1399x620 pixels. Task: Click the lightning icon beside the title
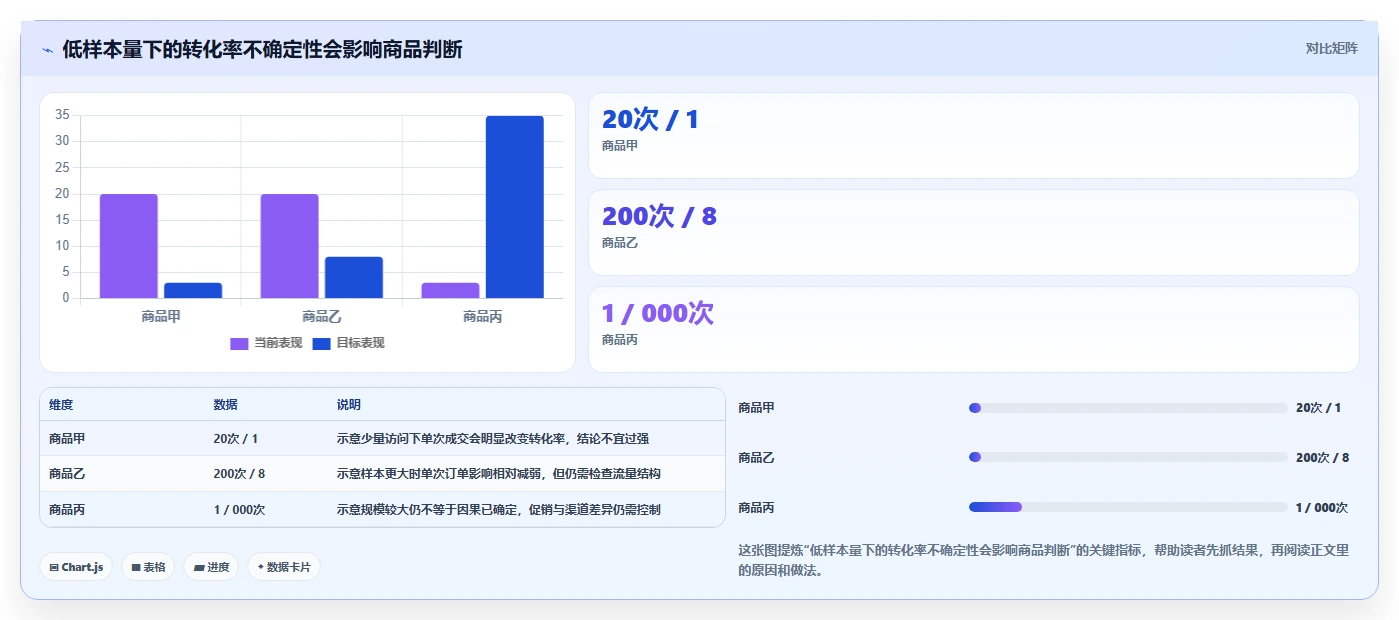[47, 49]
